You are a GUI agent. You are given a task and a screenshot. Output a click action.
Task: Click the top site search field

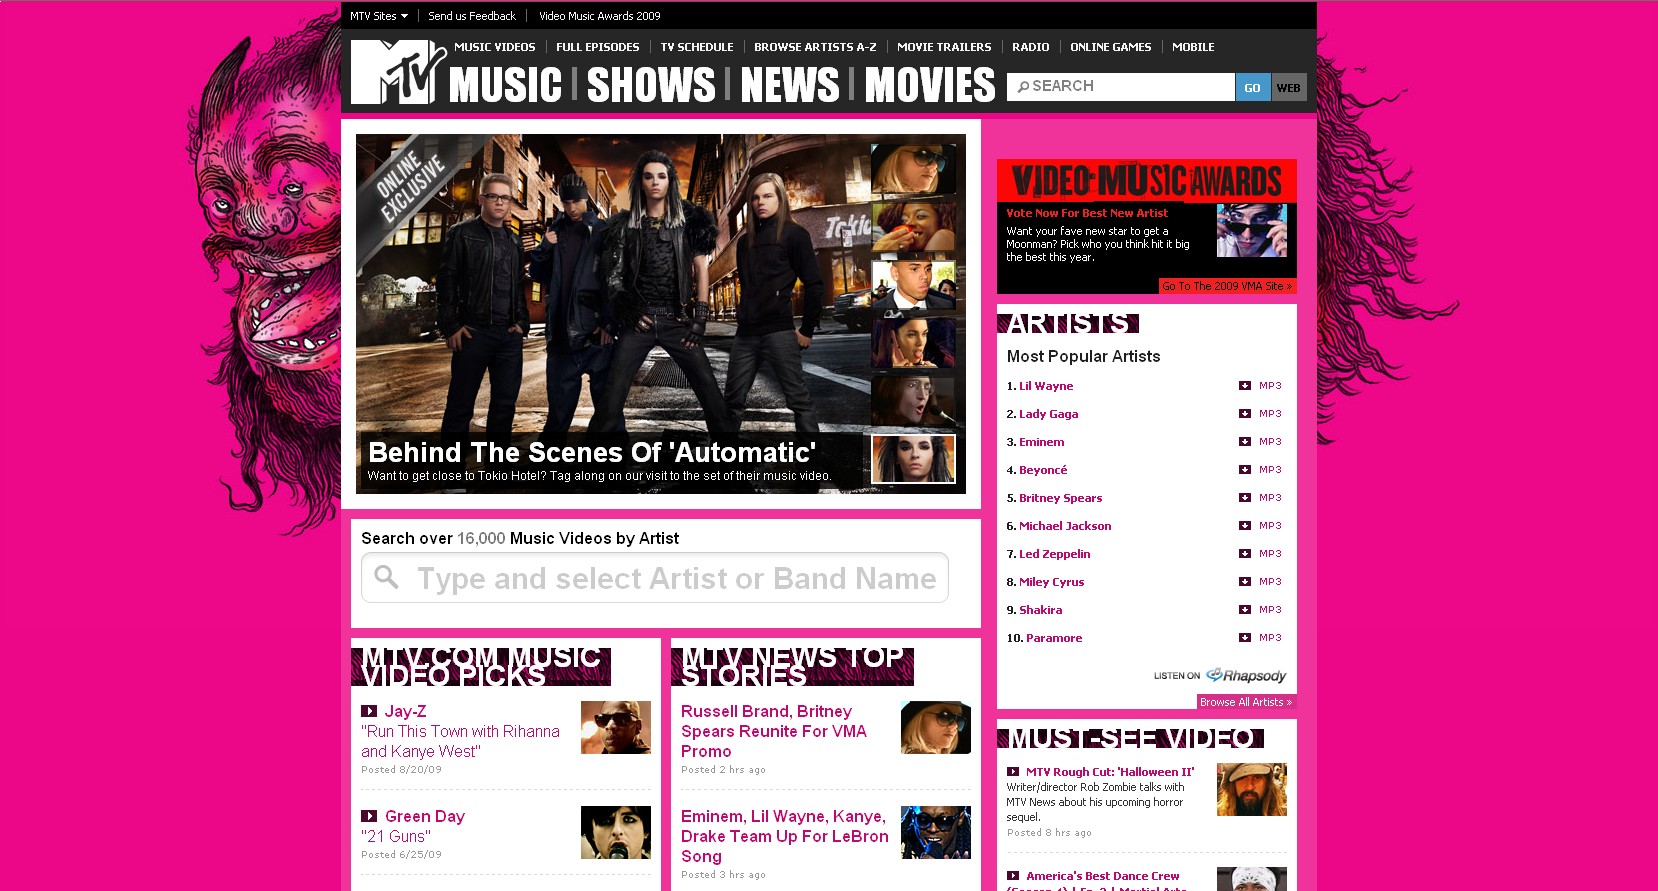click(x=1120, y=87)
